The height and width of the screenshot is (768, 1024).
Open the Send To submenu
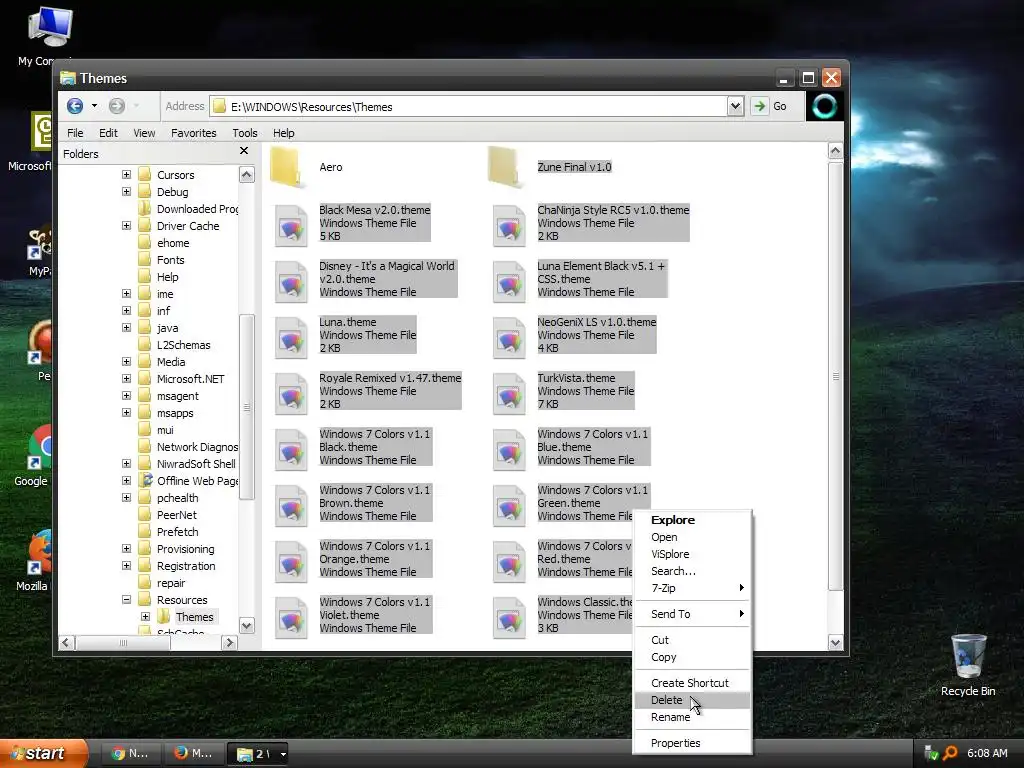[x=692, y=614]
